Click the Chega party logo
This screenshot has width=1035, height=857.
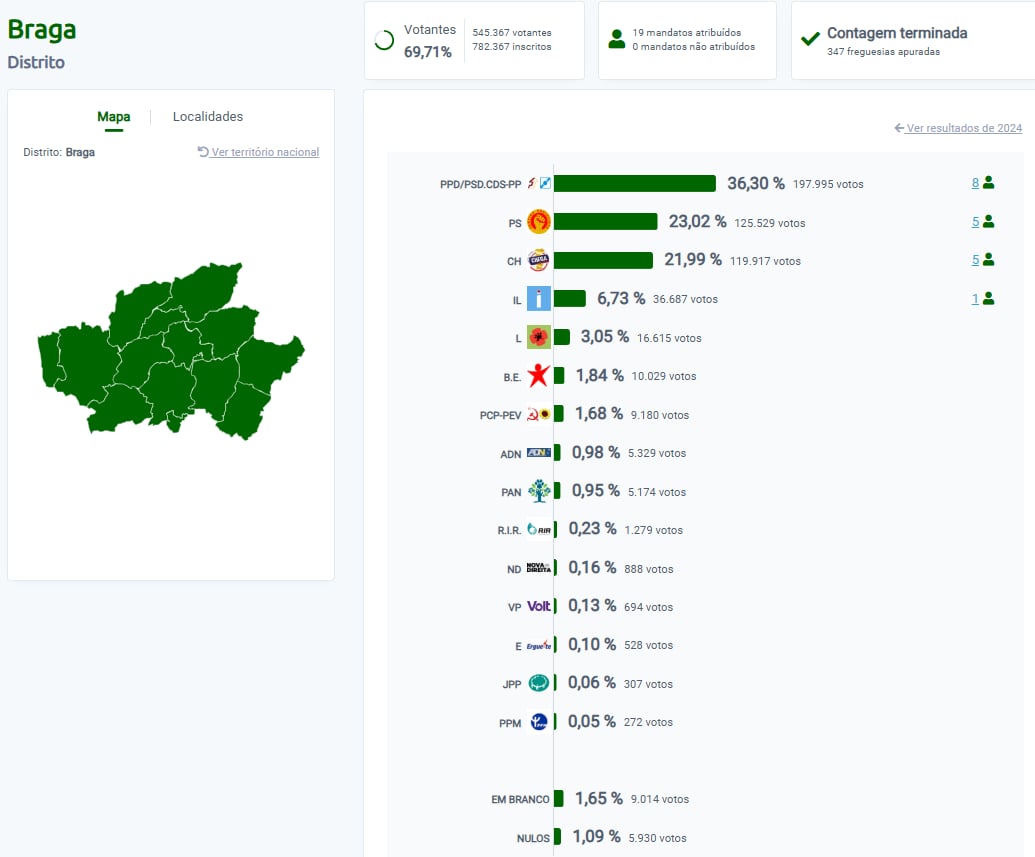pos(538,261)
